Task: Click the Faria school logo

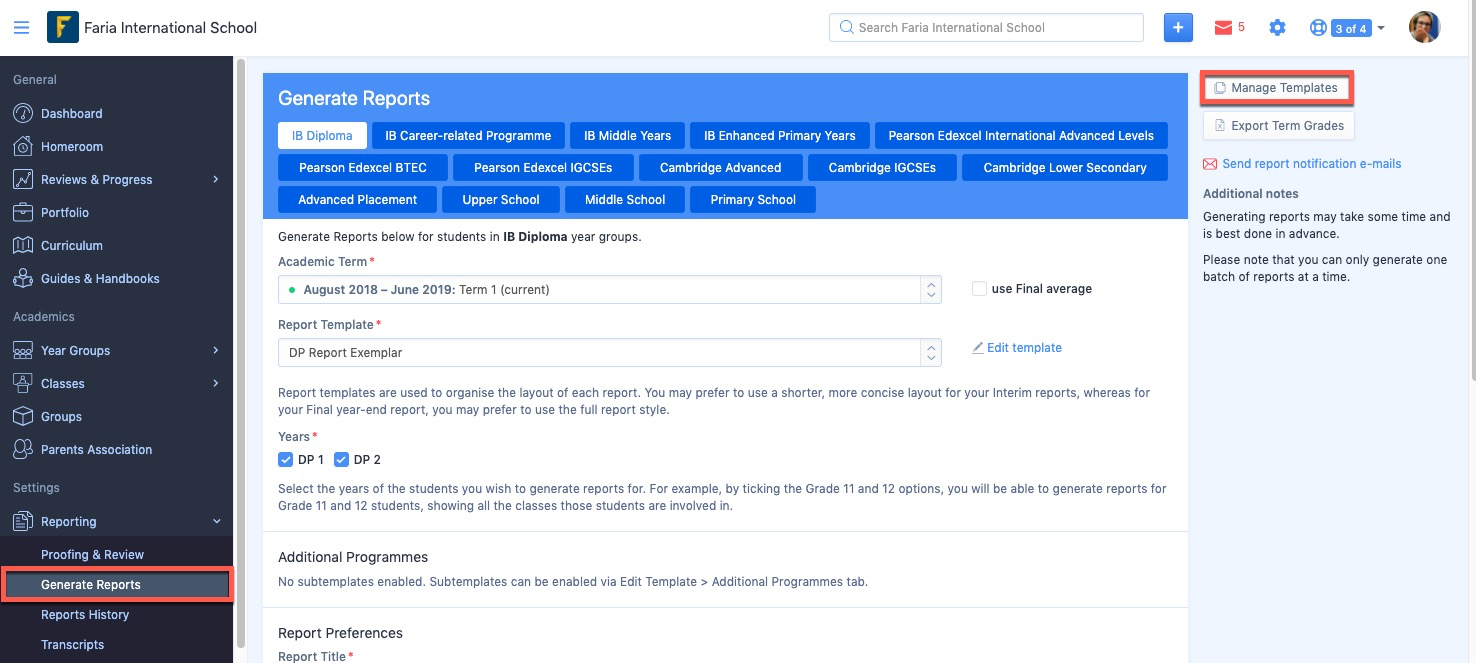Action: pyautogui.click(x=63, y=27)
